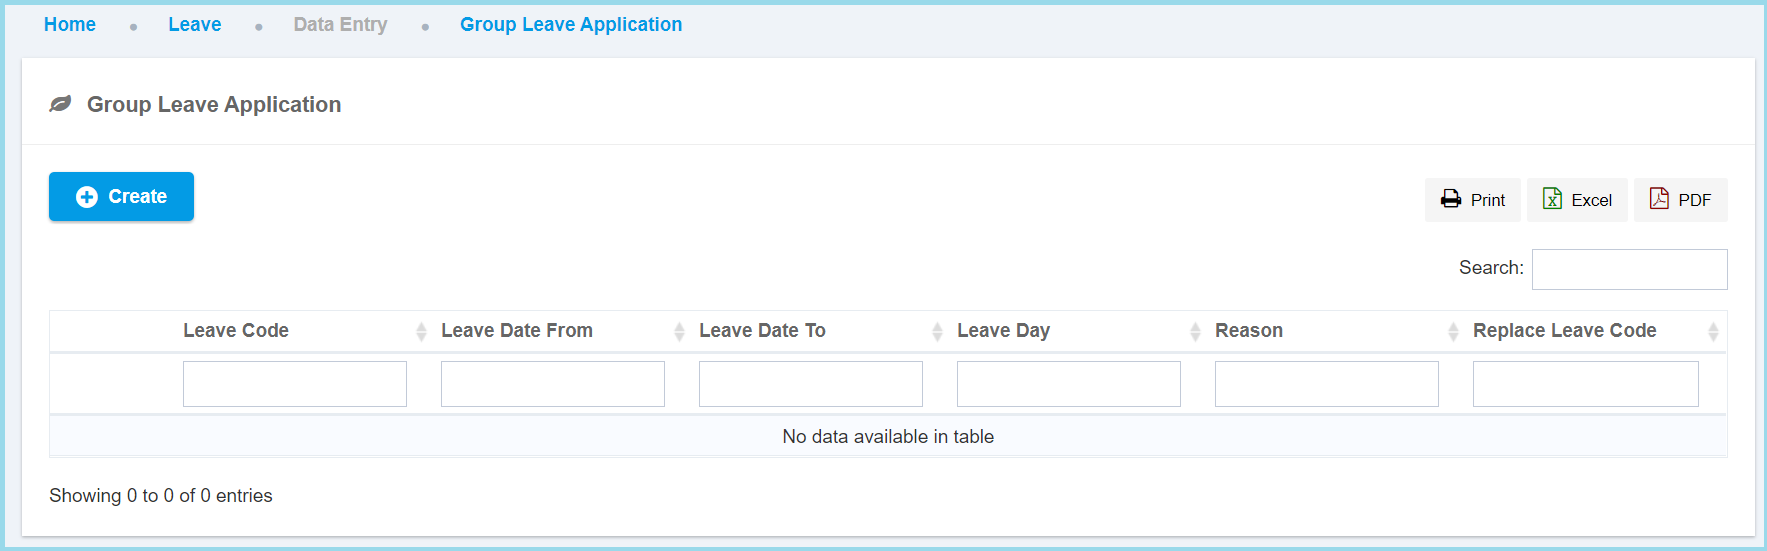Viewport: 1767px width, 551px height.
Task: Focus the Leave Code filter field
Action: (295, 384)
